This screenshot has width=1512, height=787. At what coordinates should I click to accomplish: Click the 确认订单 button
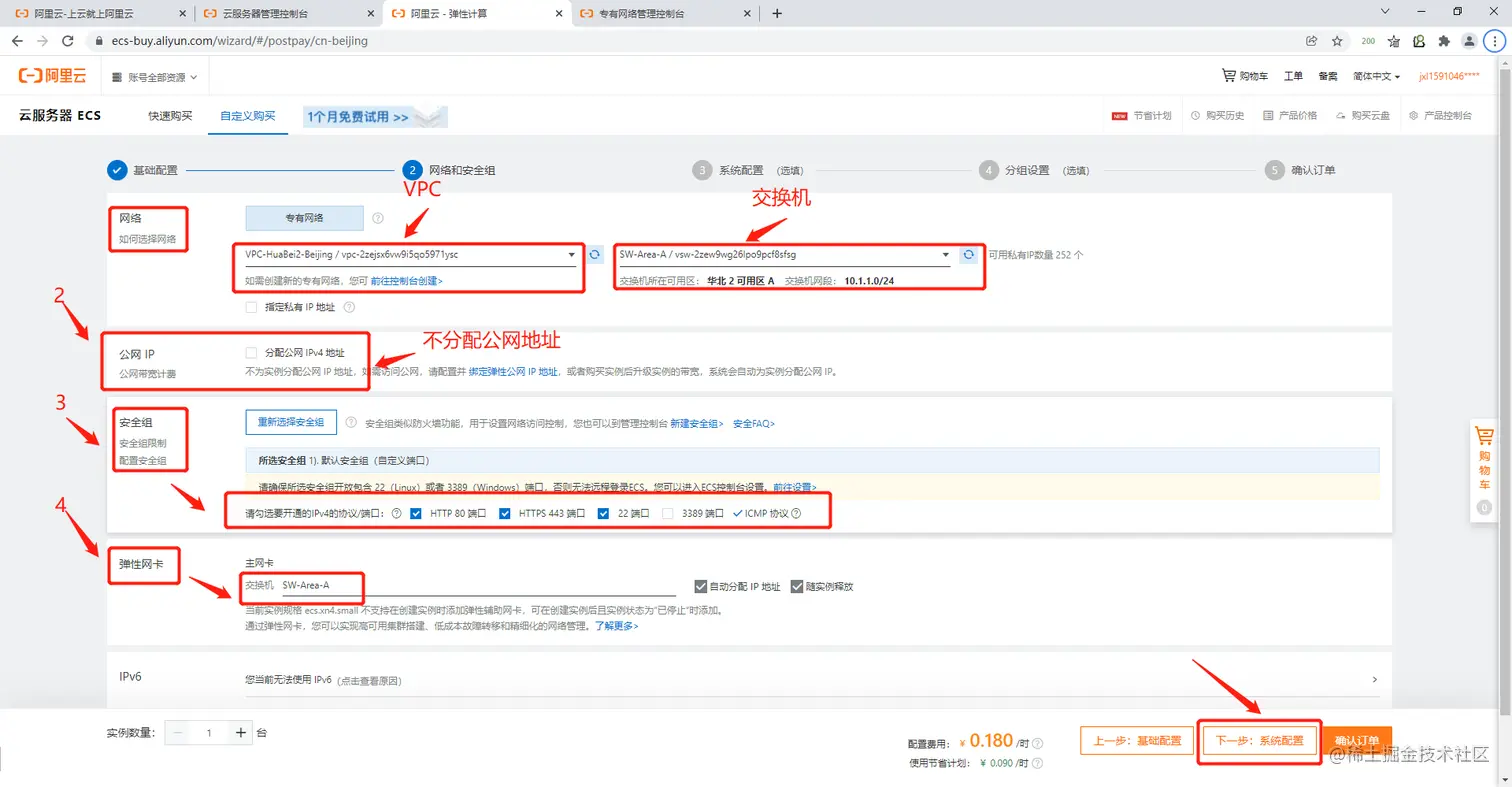pos(1357,741)
